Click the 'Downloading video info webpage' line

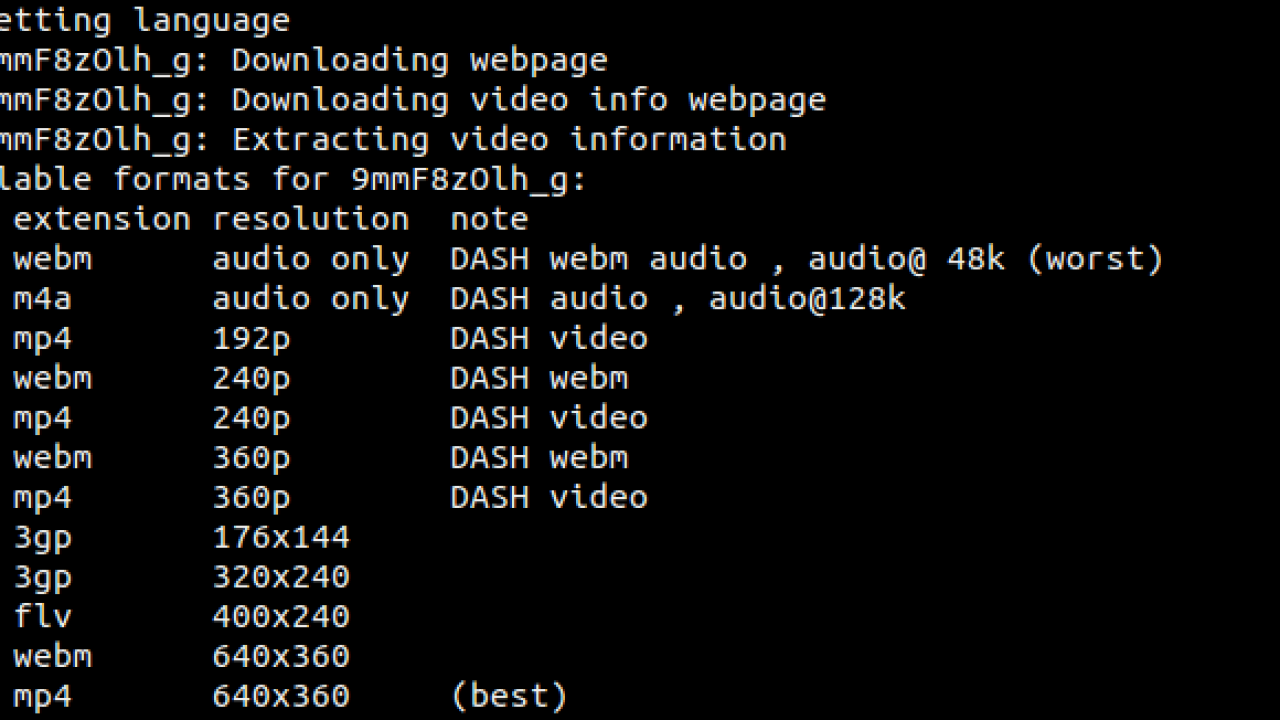click(413, 100)
